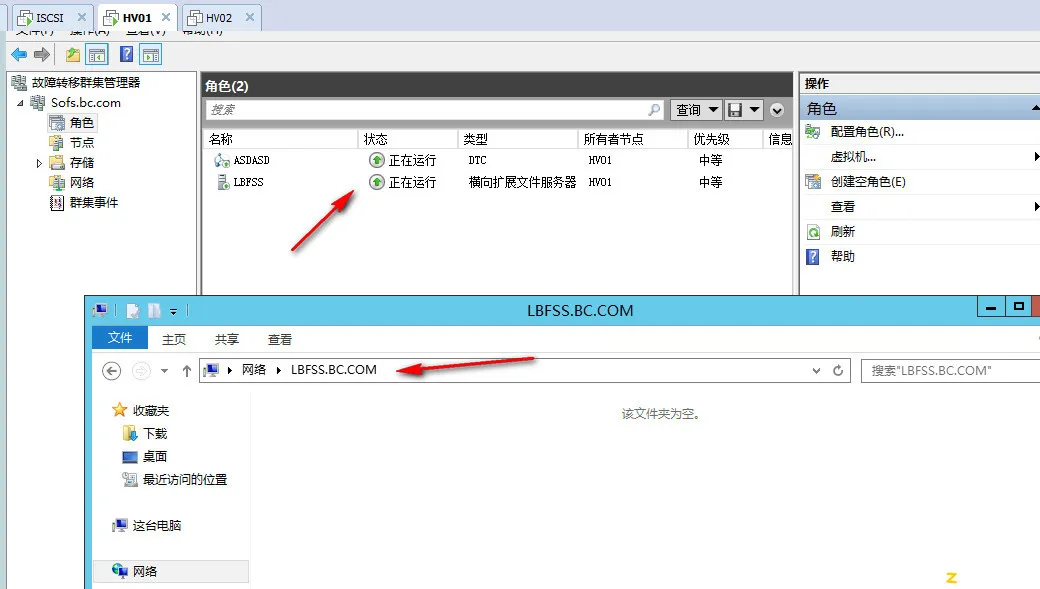Open the 查询 dropdown
The height and width of the screenshot is (589, 1040).
[x=696, y=109]
